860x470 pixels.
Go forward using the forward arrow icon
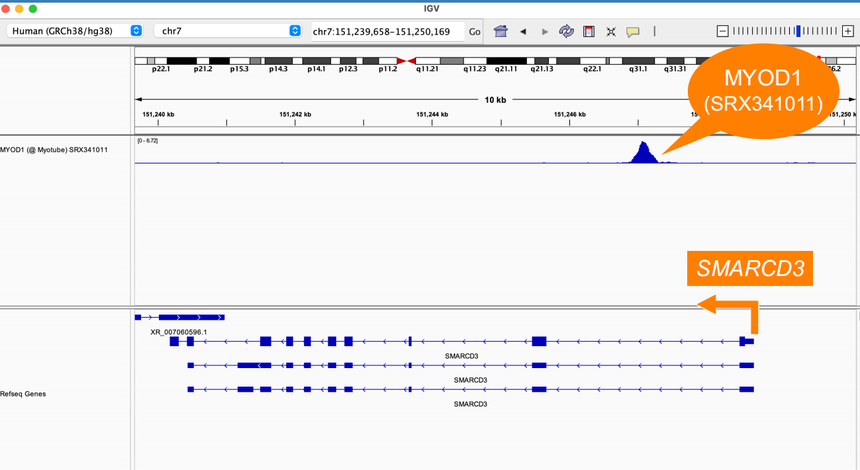[x=545, y=31]
